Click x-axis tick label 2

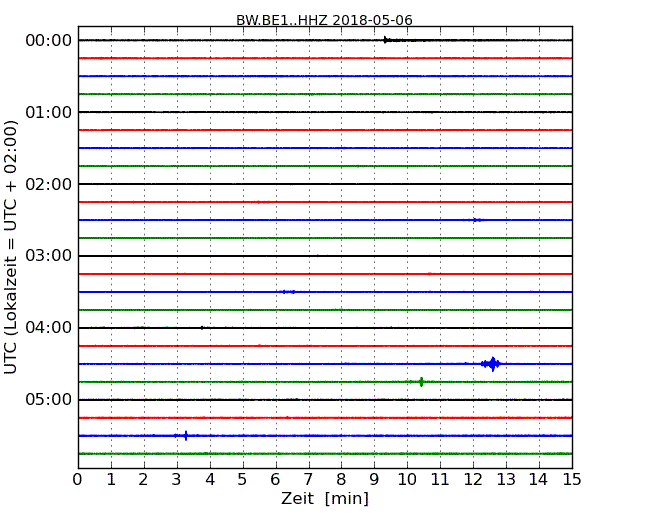click(x=143, y=480)
